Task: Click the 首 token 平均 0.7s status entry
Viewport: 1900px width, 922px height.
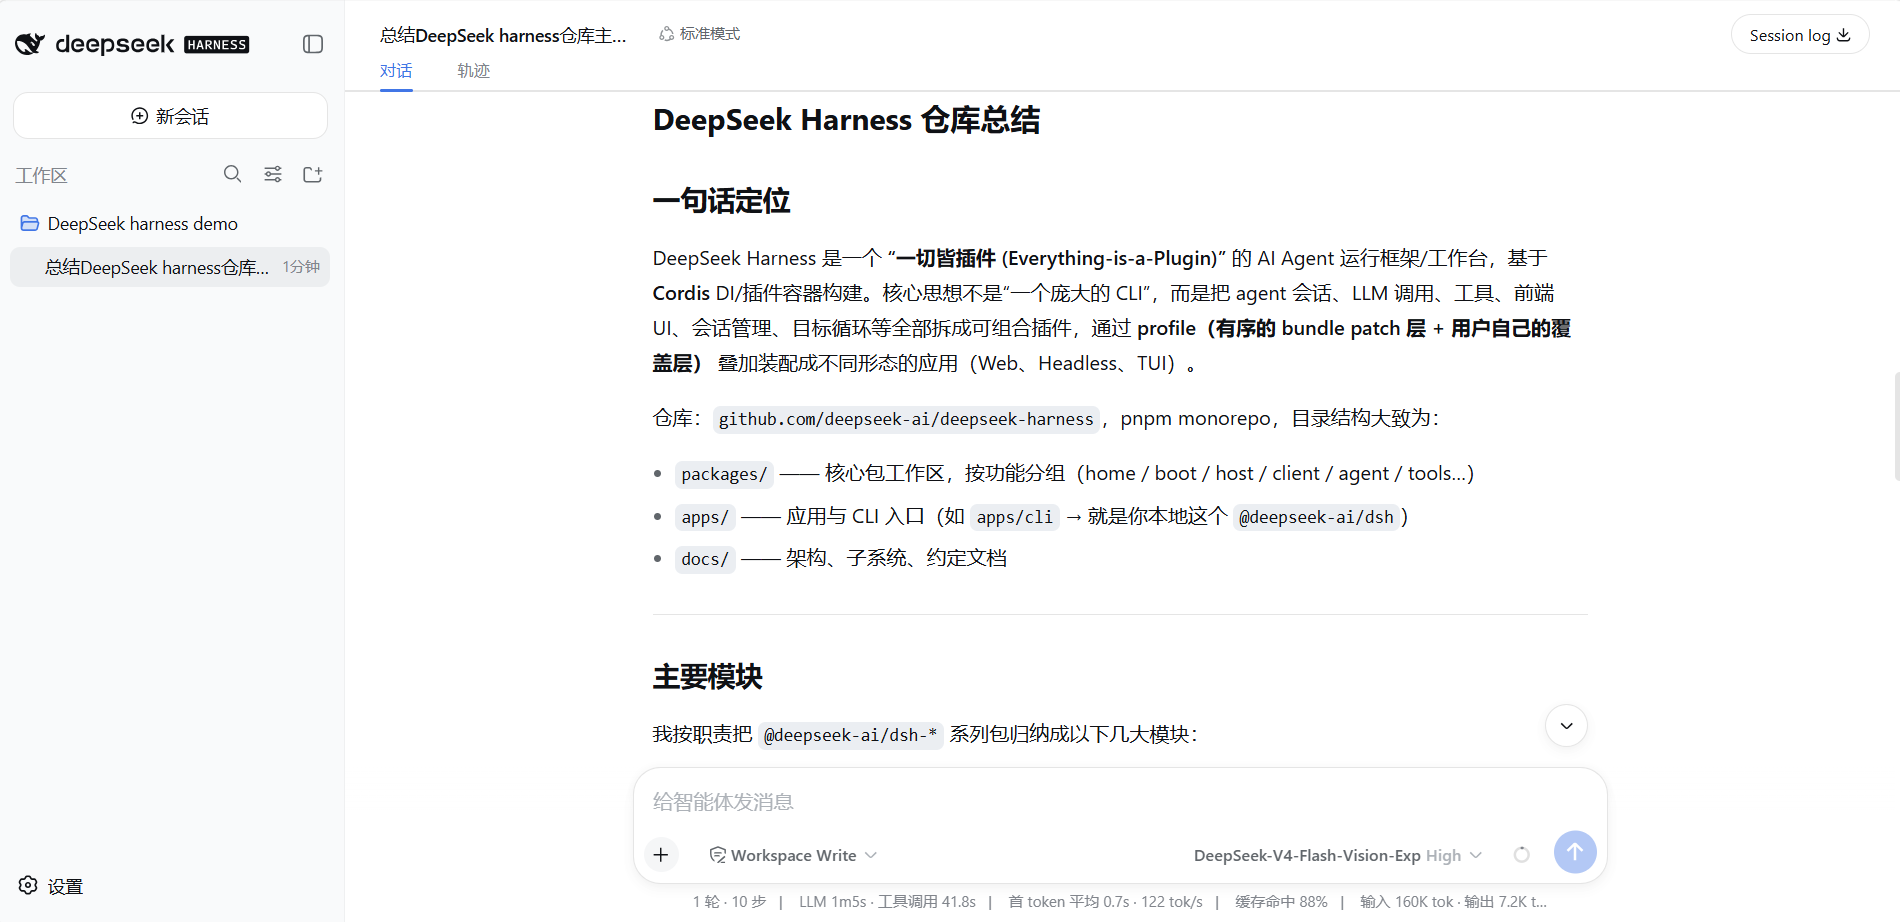Action: click(1105, 901)
